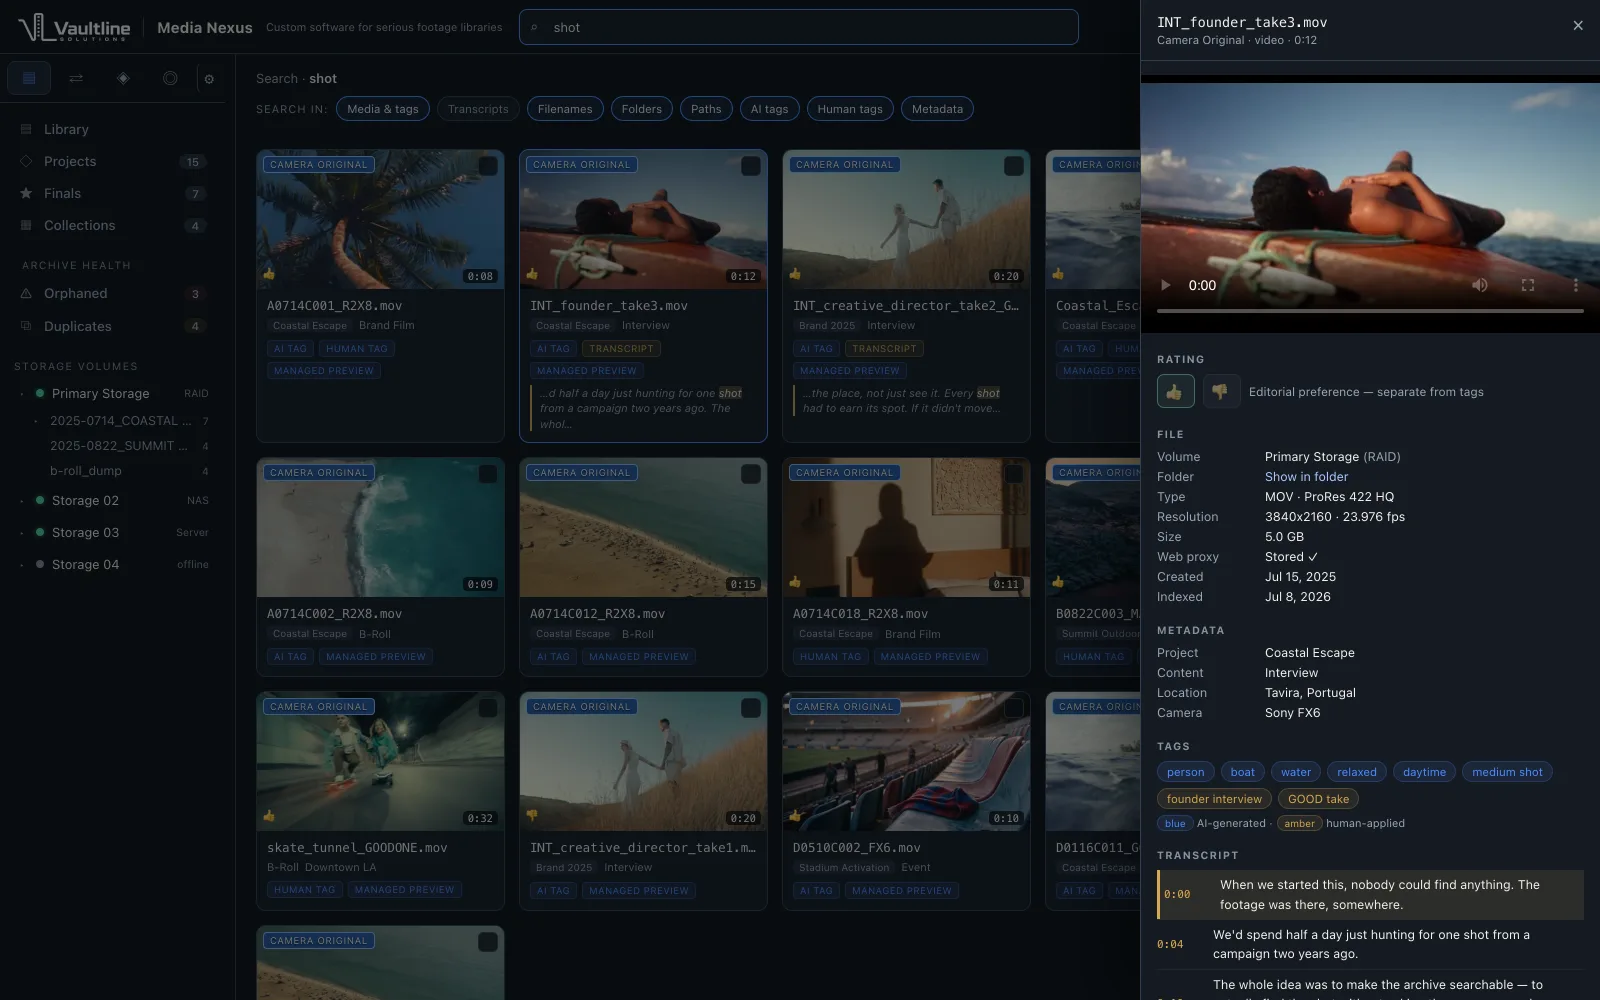Screen dimensions: 1600x1000
Task: Toggle the Metadata search filter
Action: click(937, 109)
